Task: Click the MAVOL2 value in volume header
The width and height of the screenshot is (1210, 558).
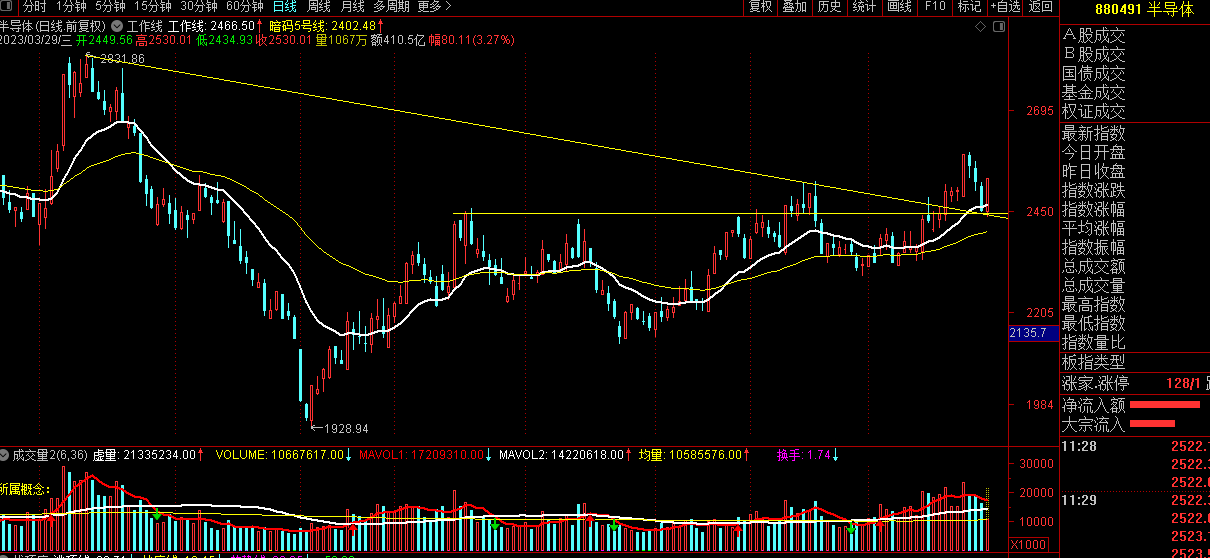Action: tap(560, 455)
